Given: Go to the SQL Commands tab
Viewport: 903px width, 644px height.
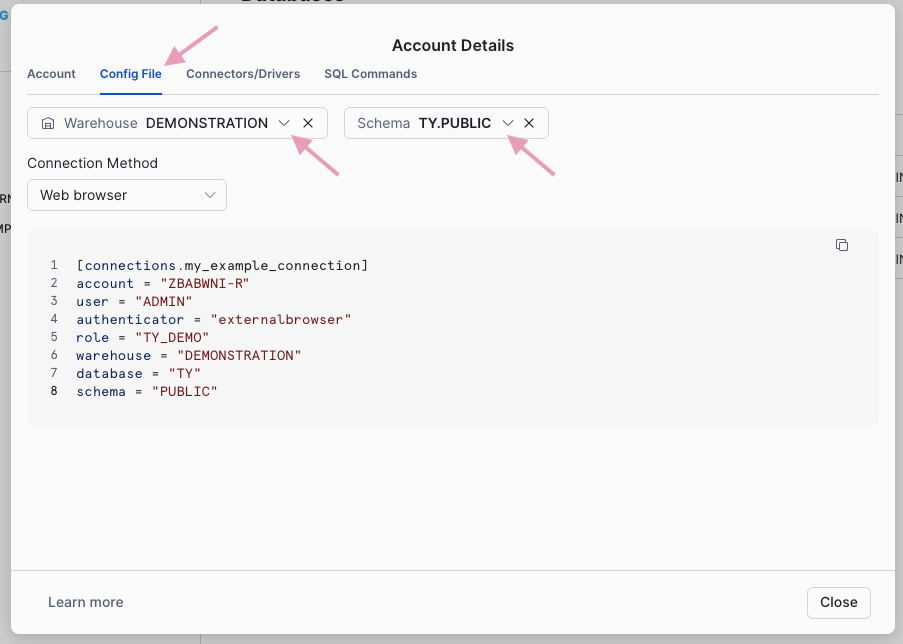Looking at the screenshot, I should (x=370, y=74).
